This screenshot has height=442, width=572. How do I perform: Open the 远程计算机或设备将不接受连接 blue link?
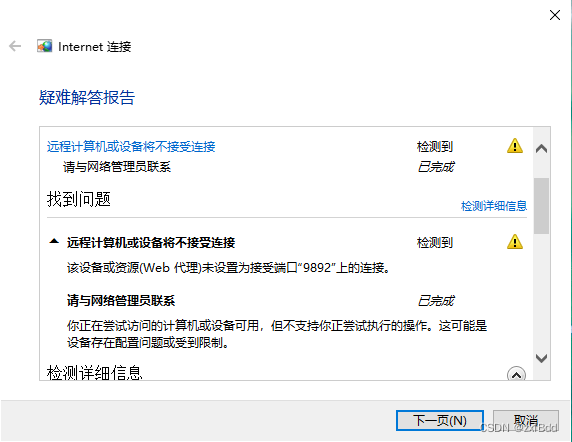[131, 147]
